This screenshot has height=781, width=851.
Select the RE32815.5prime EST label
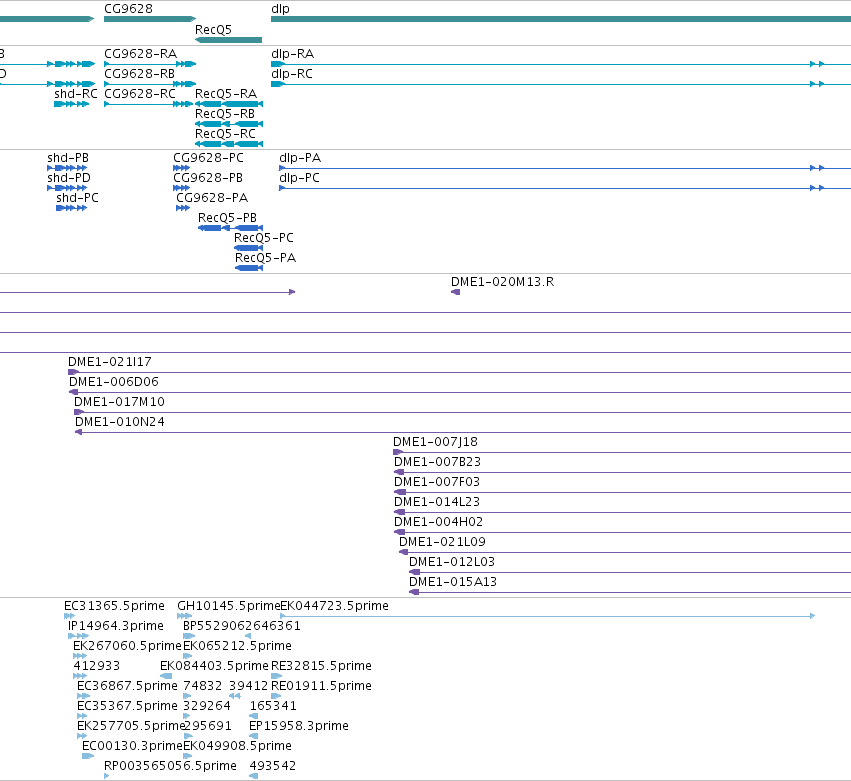coord(321,666)
